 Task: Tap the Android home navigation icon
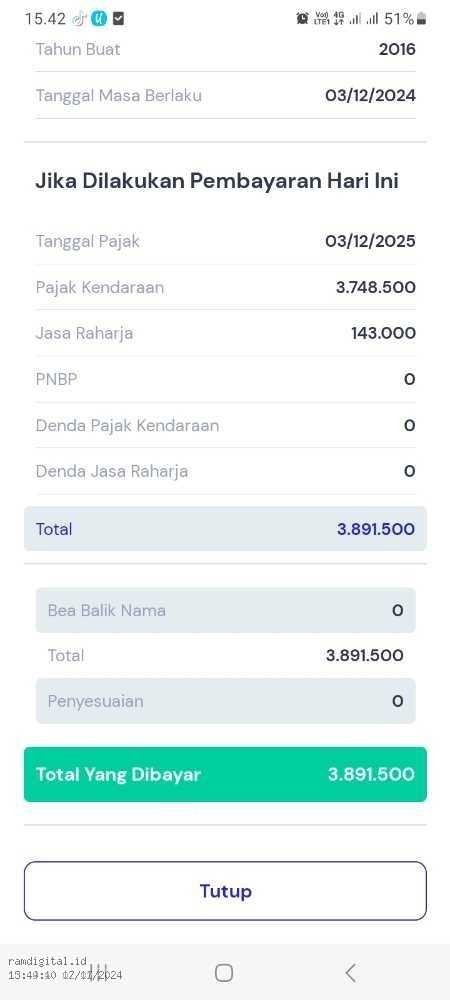pos(224,973)
